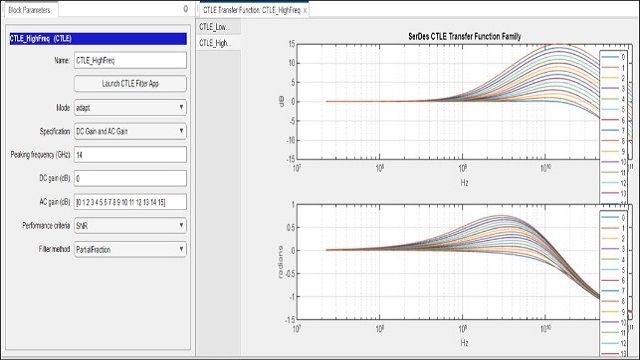Viewport: 640px width, 360px height.
Task: Click the DC gain (dB) field
Action: [x=130, y=178]
